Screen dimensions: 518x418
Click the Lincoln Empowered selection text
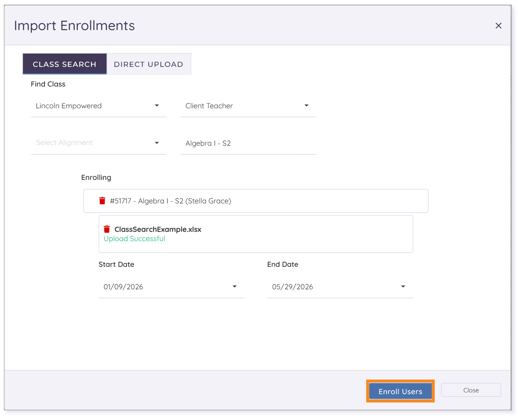69,106
